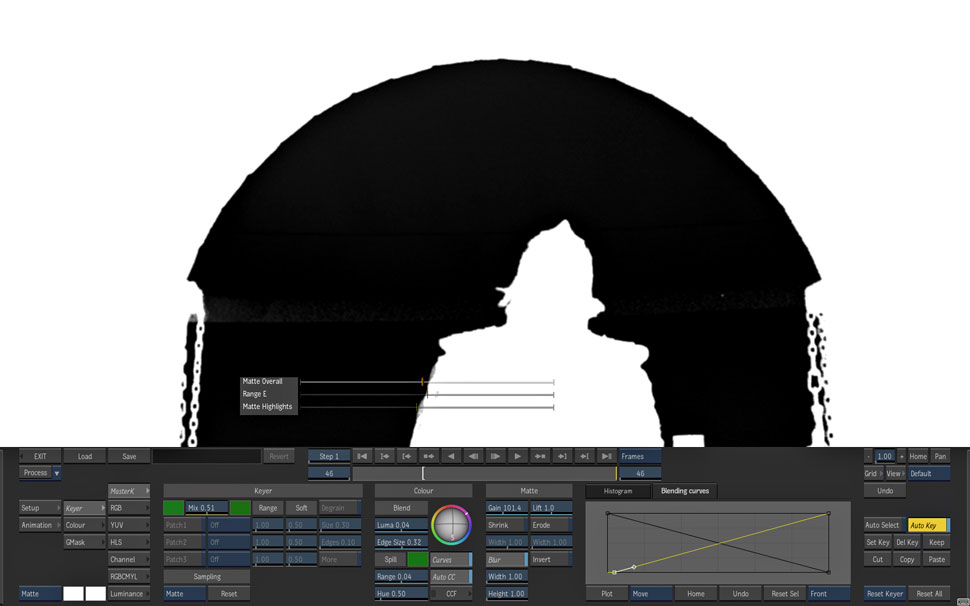Click the zoom-in plus button
Viewport: 970px width, 606px height.
pyautogui.click(x=901, y=456)
